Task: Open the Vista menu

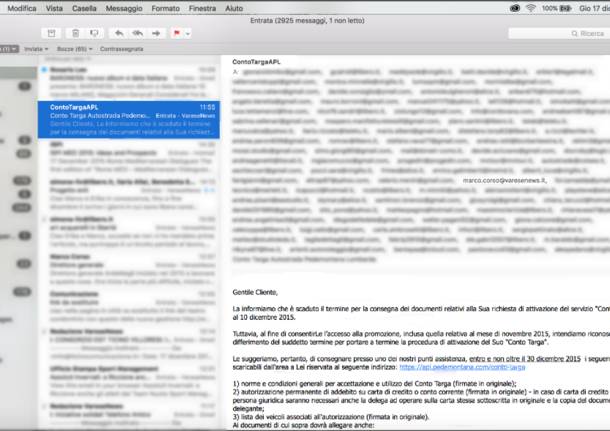Action: (x=54, y=8)
